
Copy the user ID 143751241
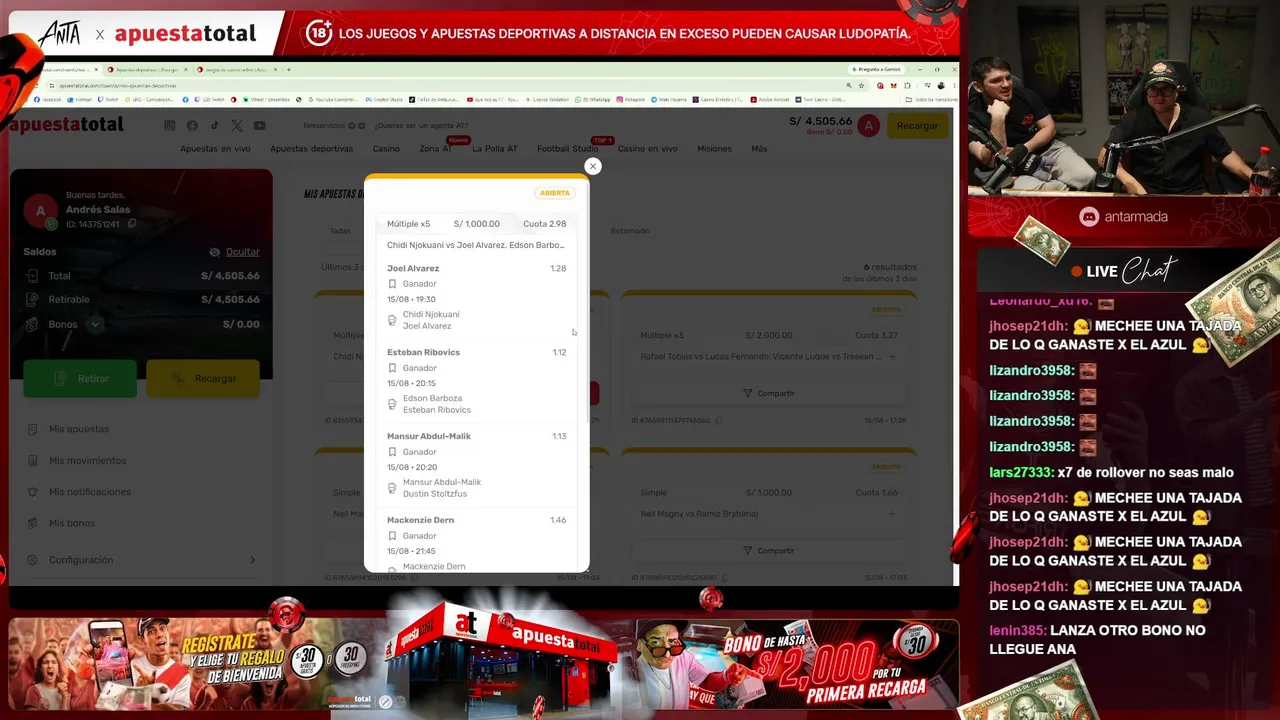pos(131,224)
